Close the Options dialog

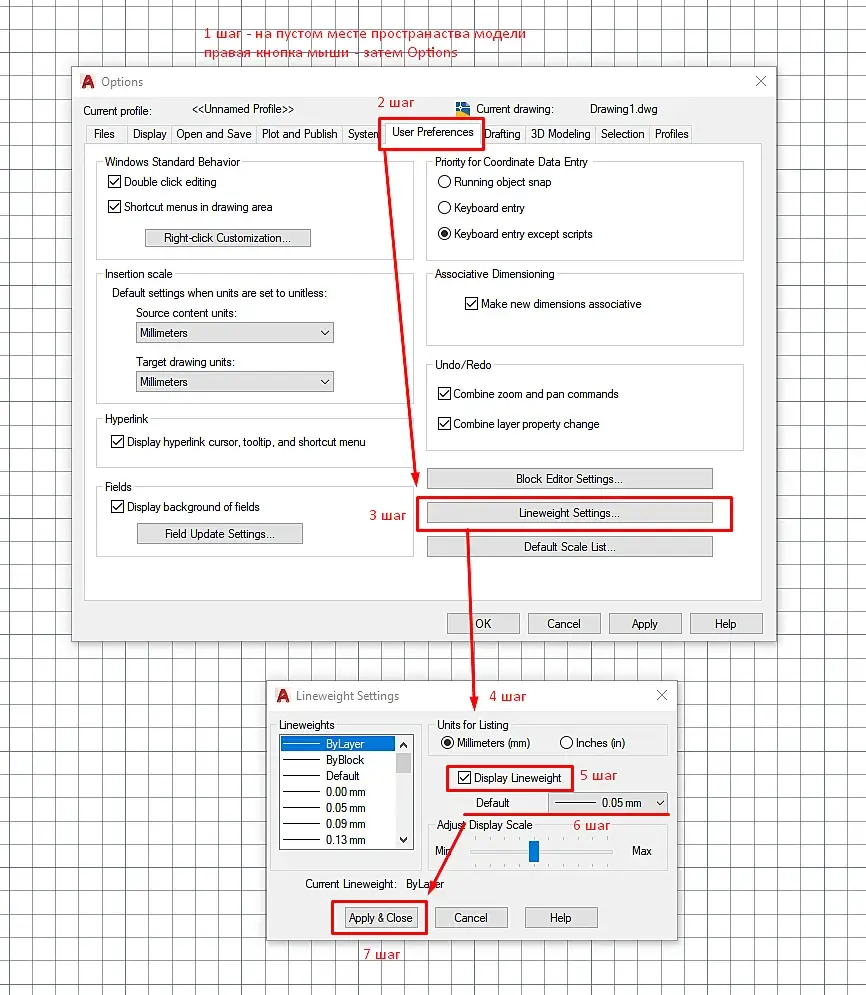tap(761, 81)
